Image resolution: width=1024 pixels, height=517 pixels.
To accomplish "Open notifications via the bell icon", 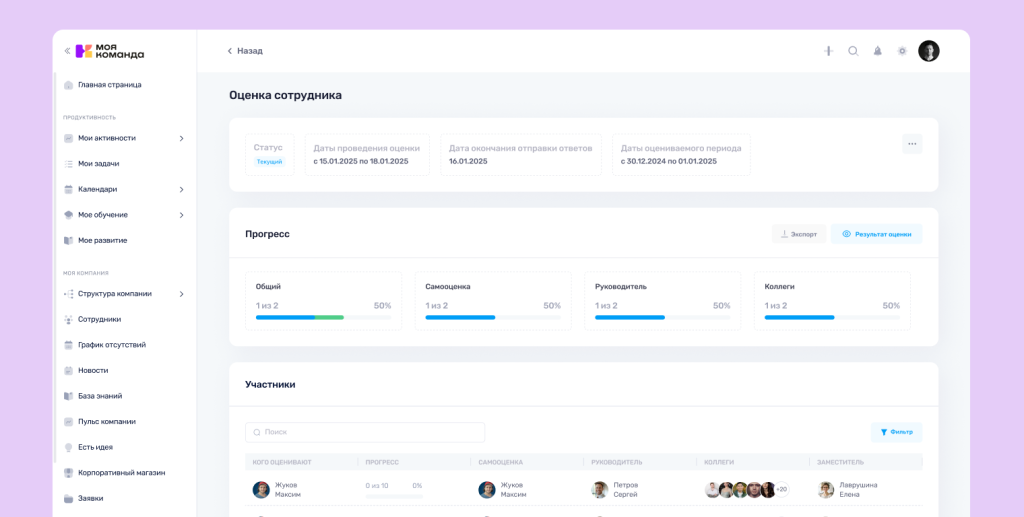I will click(878, 51).
